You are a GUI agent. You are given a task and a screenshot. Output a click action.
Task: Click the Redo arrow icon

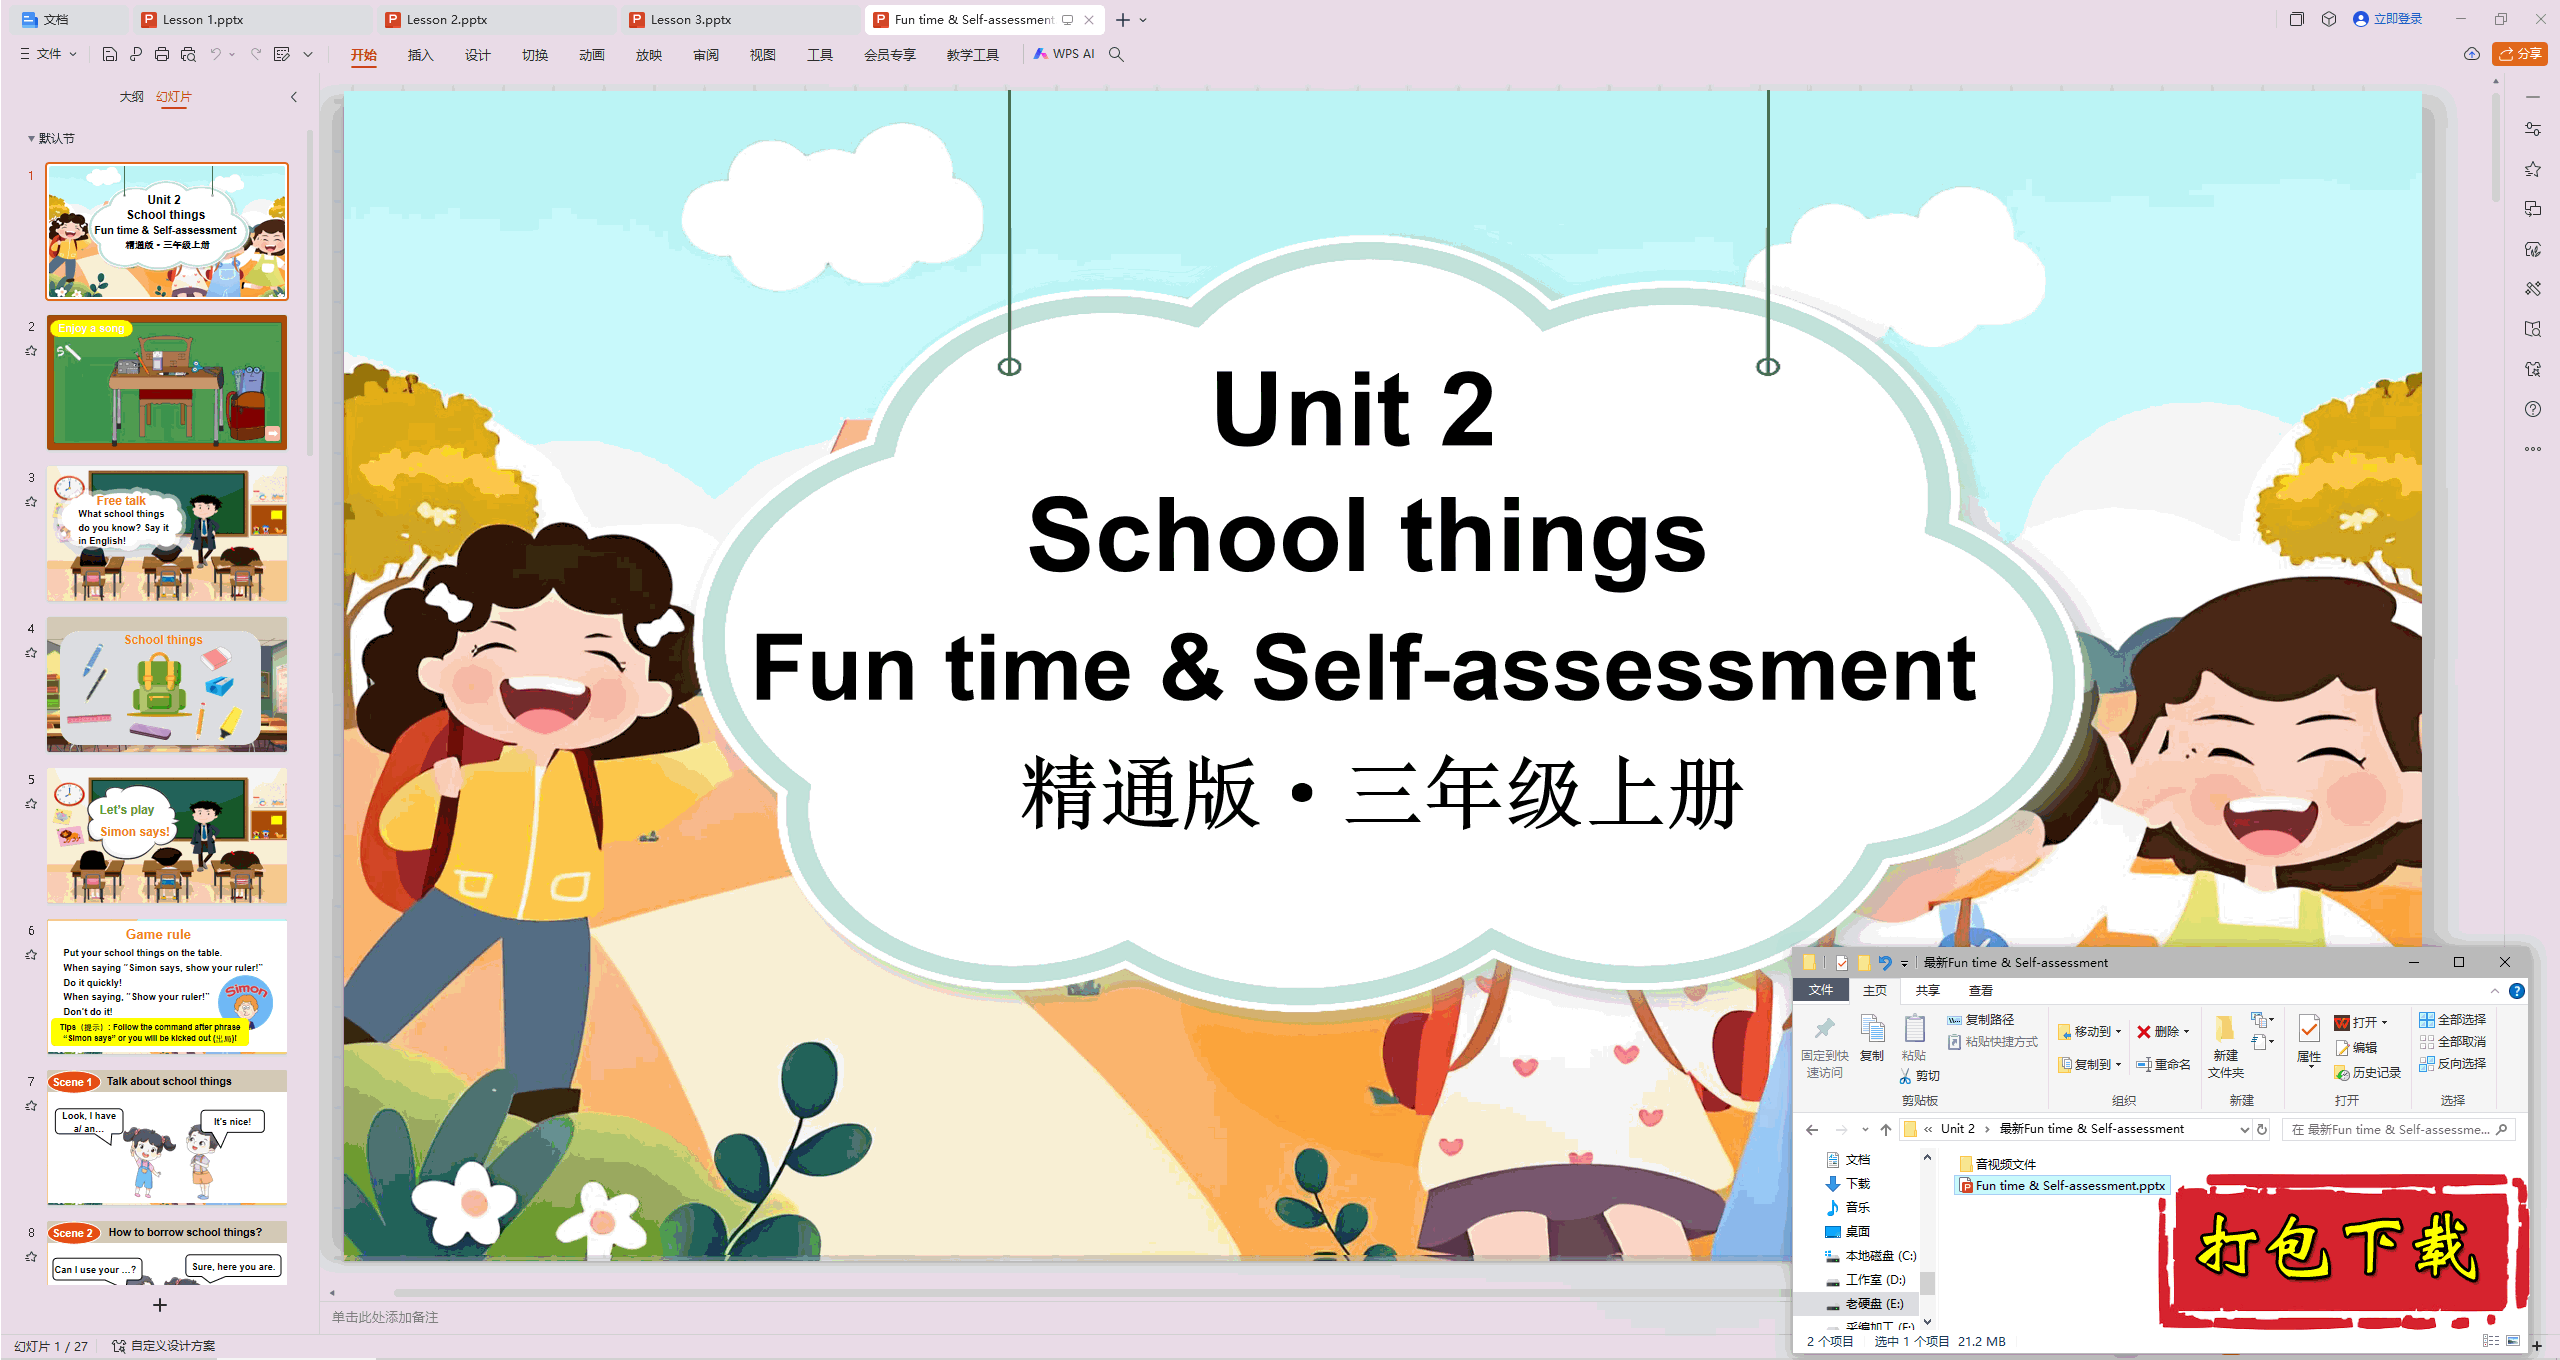tap(256, 54)
